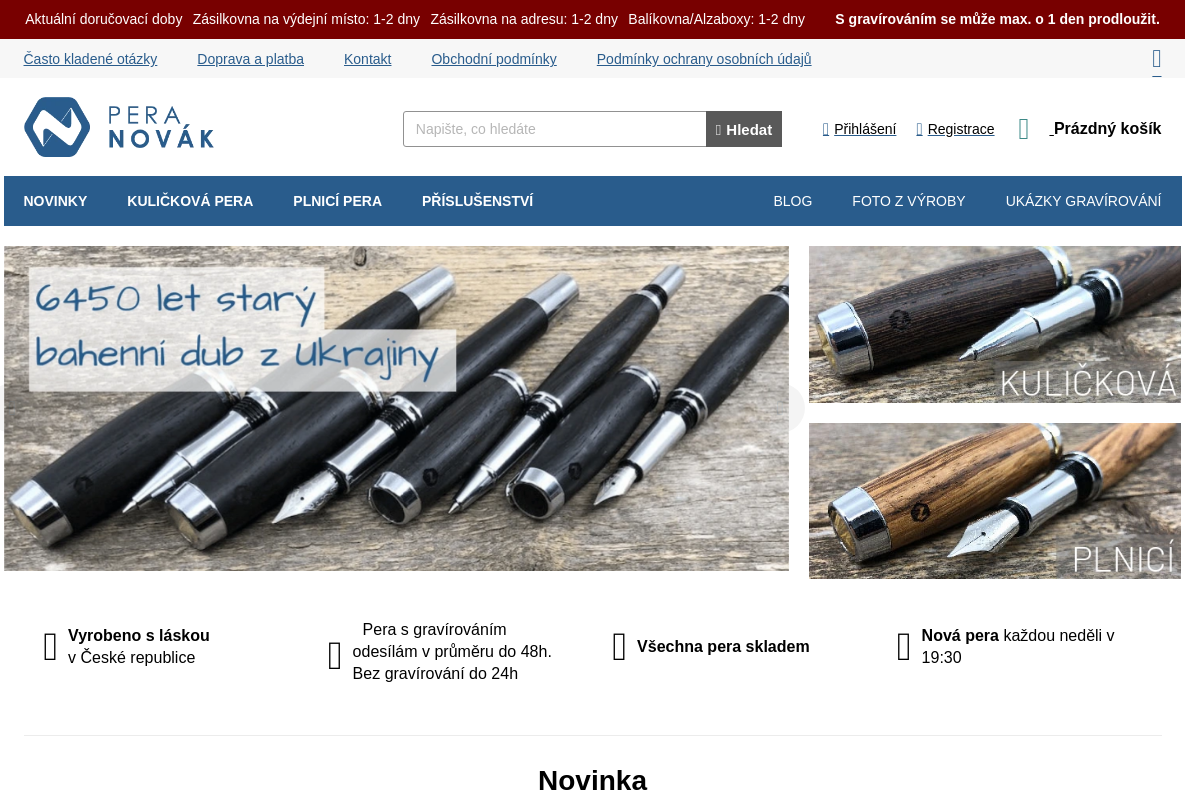Open Plnicí pera category
This screenshot has height=800, width=1200.
tap(337, 201)
